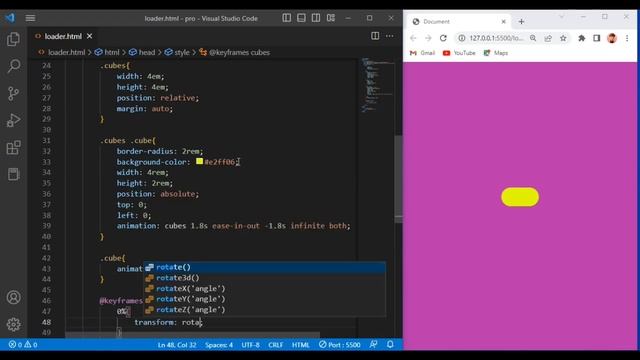Open a new tab in Chrome
Viewport: 640px width, 360px height.
click(521, 22)
